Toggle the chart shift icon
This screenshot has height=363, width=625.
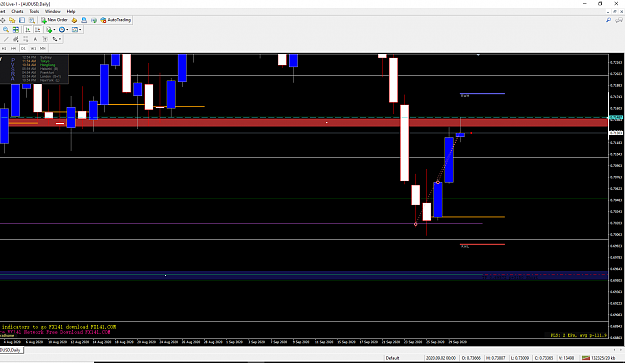[x=37, y=29]
